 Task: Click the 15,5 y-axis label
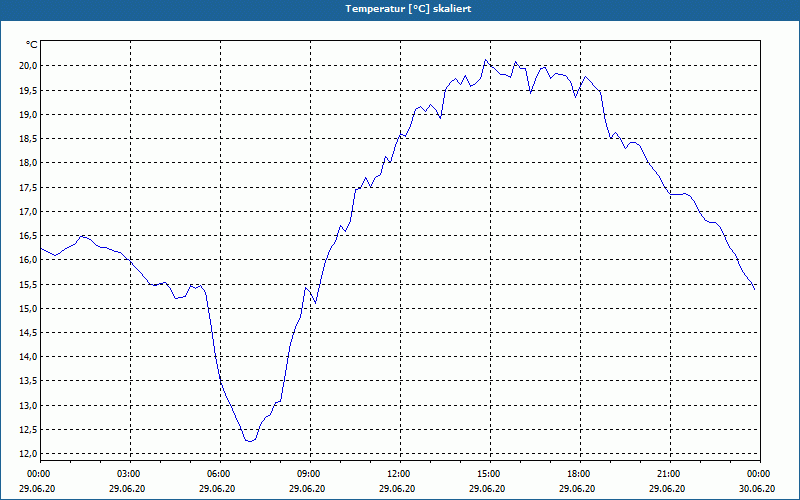tap(29, 284)
